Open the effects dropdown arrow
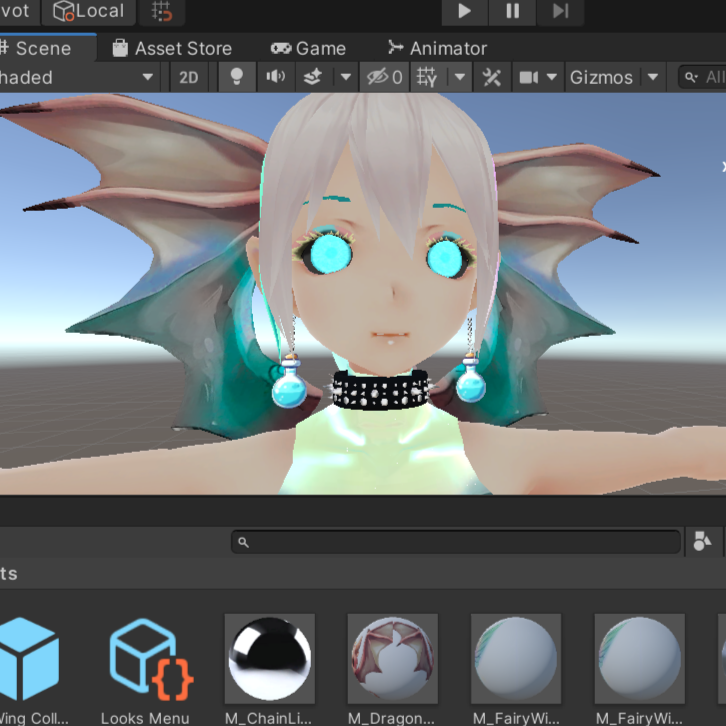 345,77
